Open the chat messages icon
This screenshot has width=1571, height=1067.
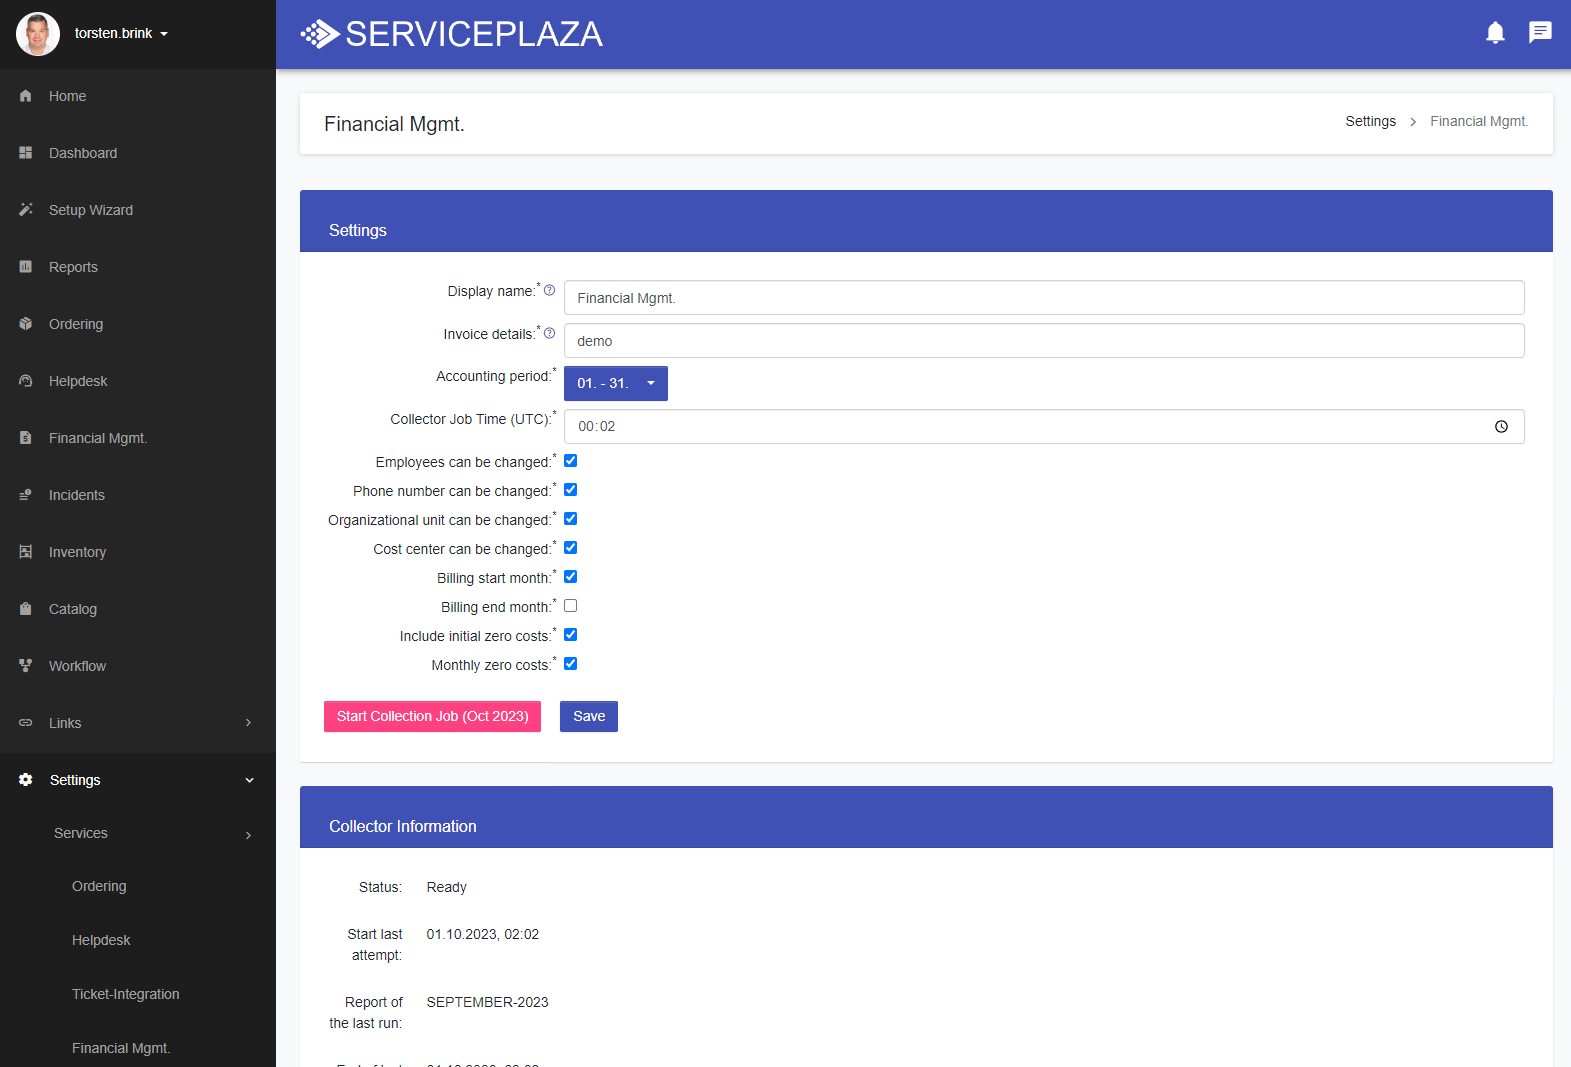(1540, 33)
